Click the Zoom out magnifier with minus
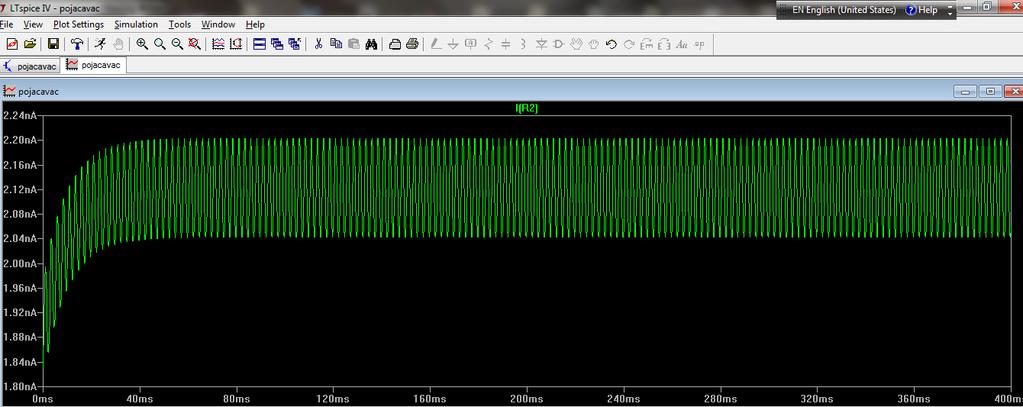1023x407 pixels. coord(177,44)
